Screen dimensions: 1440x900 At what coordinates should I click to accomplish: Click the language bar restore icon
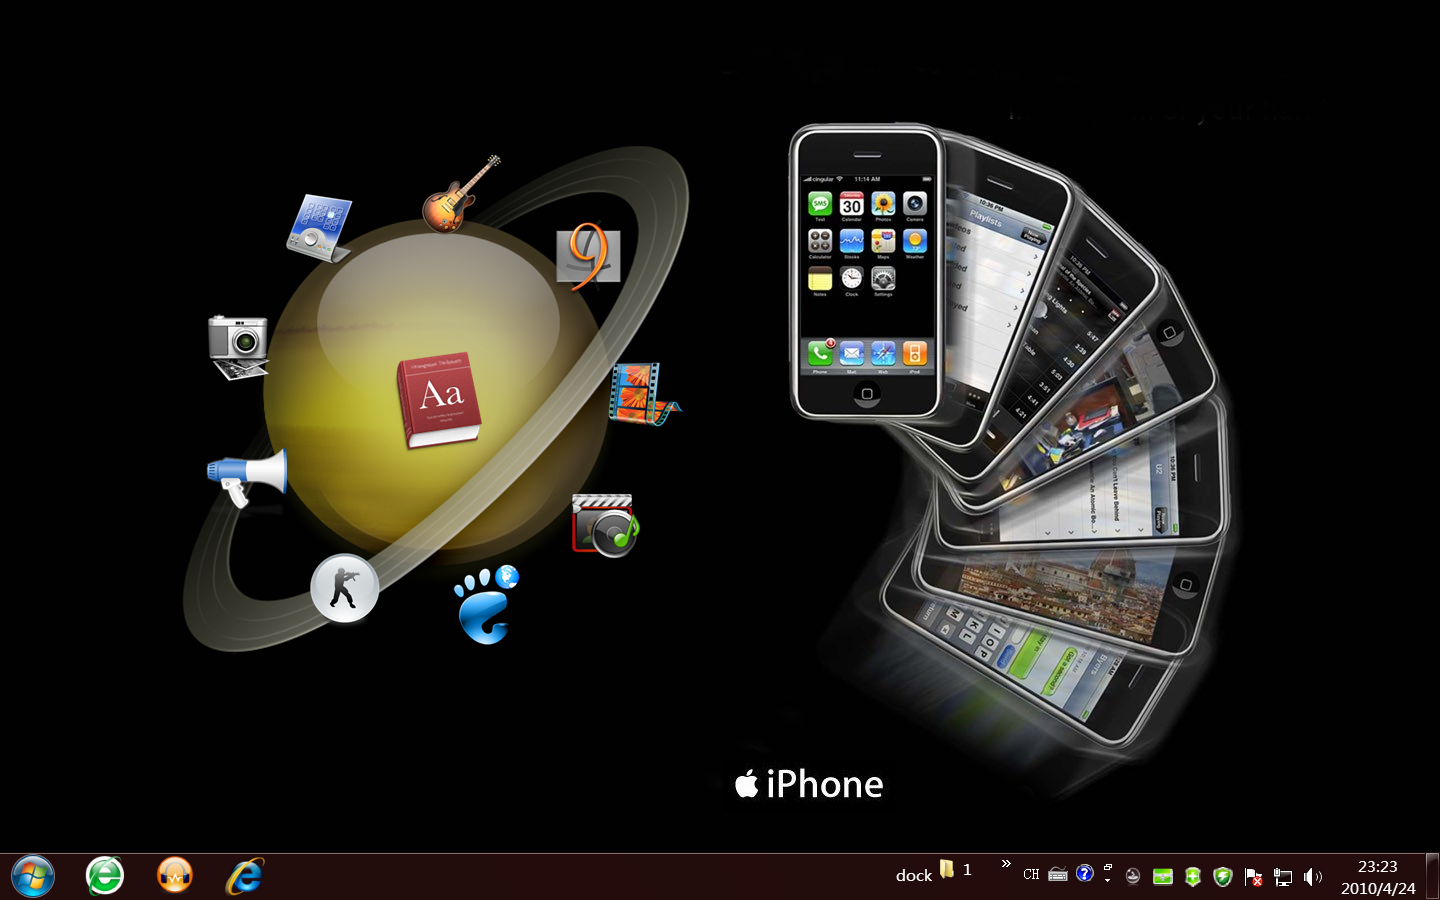click(x=1108, y=867)
